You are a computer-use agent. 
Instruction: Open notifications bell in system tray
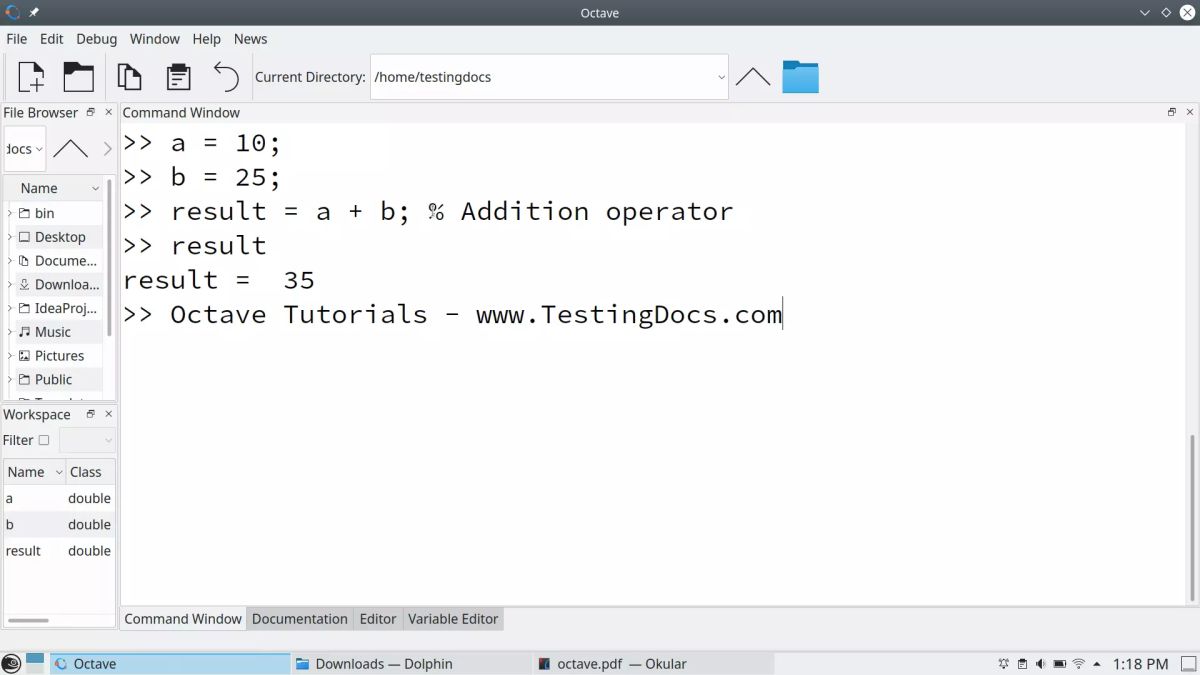click(1003, 664)
